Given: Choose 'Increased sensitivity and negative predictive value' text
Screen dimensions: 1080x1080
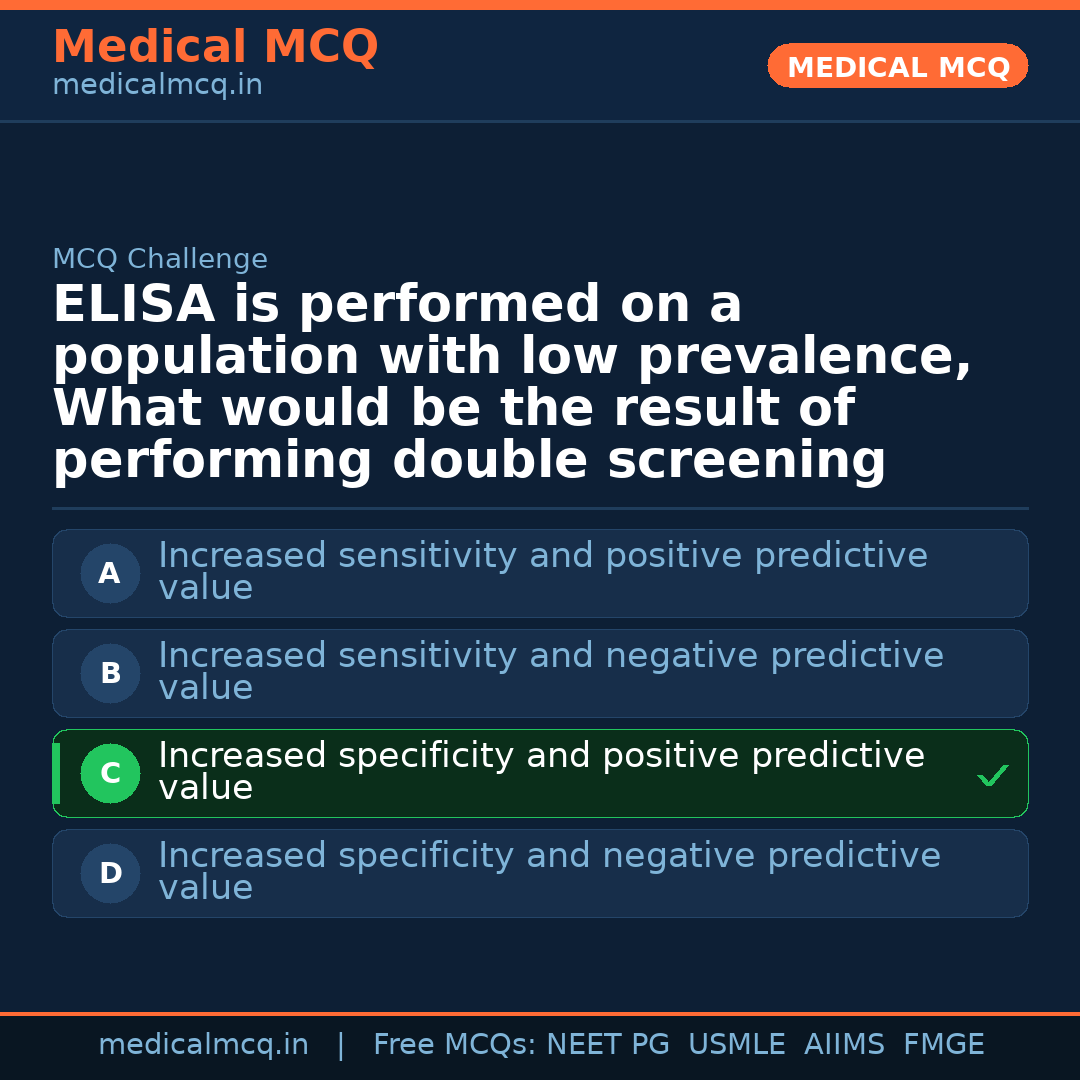Looking at the screenshot, I should click(551, 671).
